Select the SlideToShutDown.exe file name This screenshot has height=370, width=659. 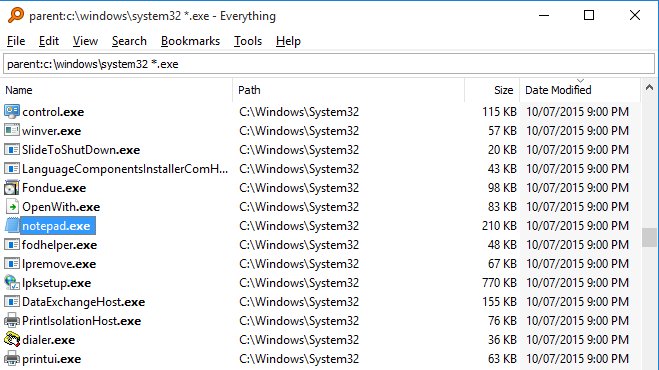pyautogui.click(x=81, y=150)
